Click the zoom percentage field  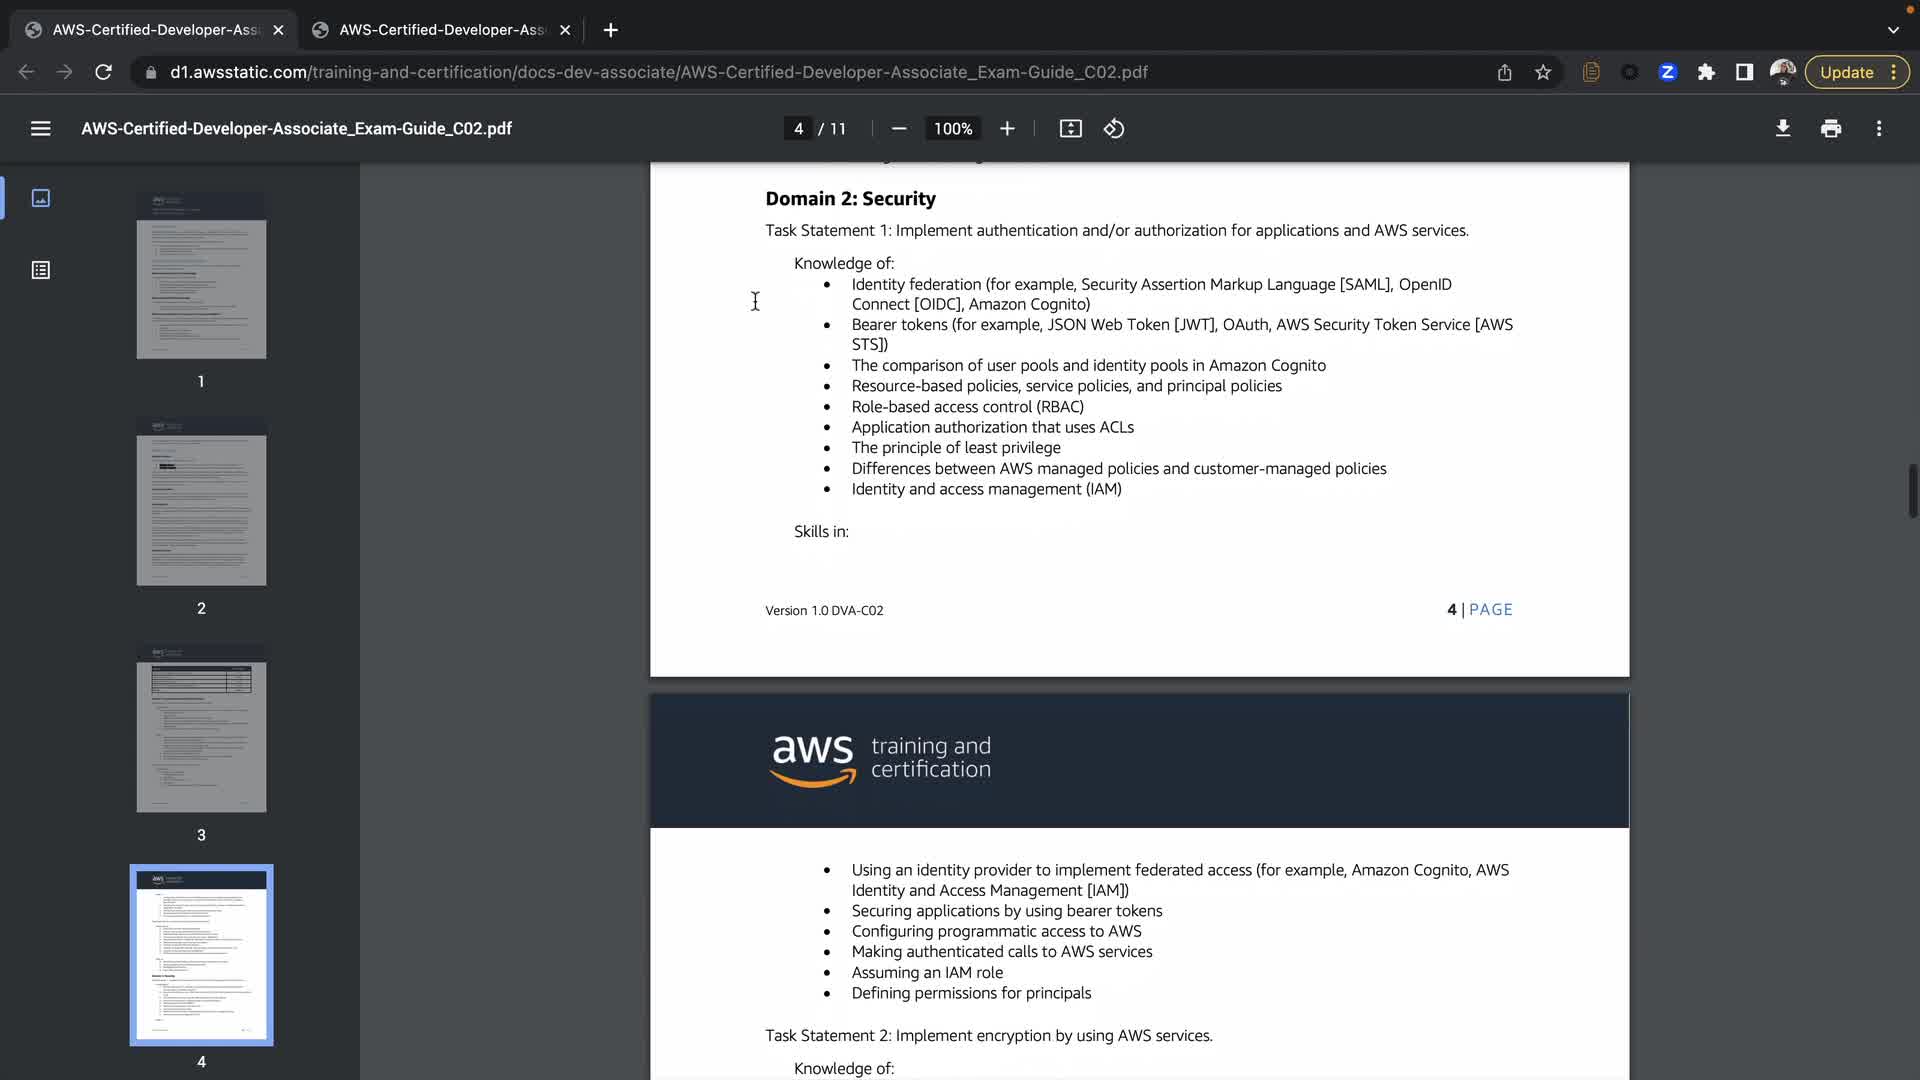952,129
